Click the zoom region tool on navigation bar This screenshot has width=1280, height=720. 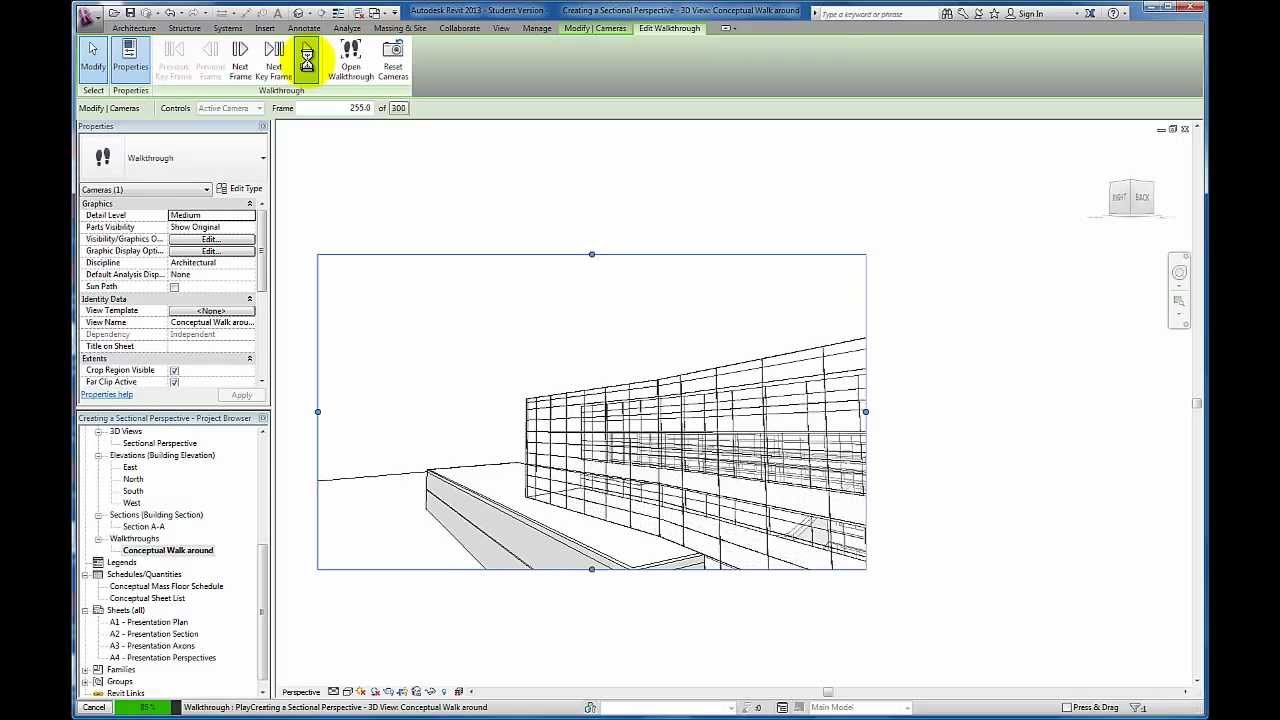click(1179, 301)
